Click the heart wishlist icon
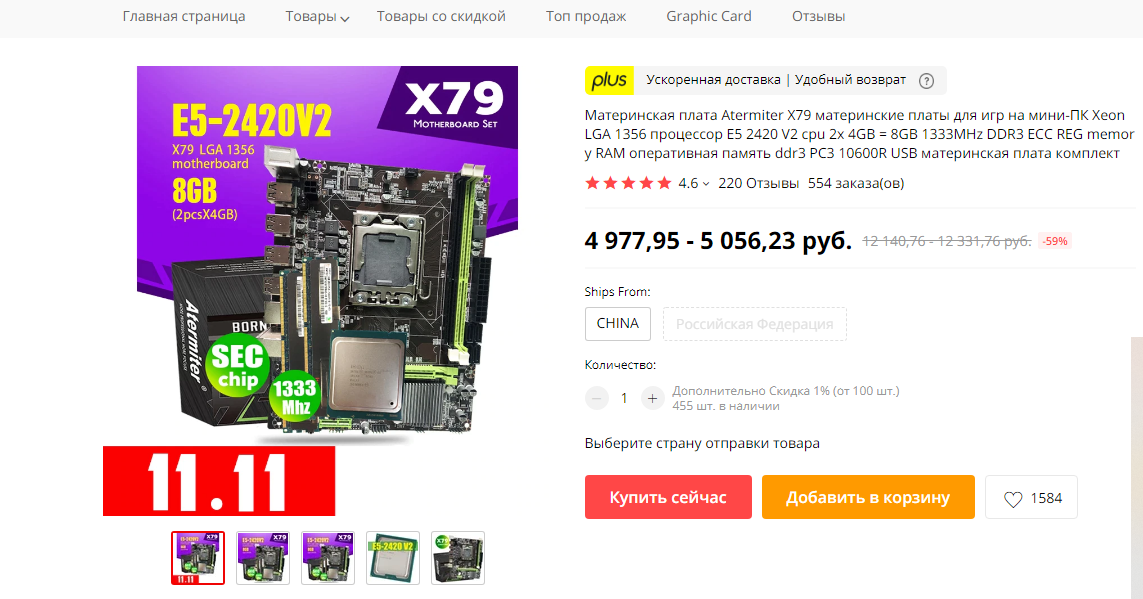This screenshot has width=1143, height=599. [1013, 499]
